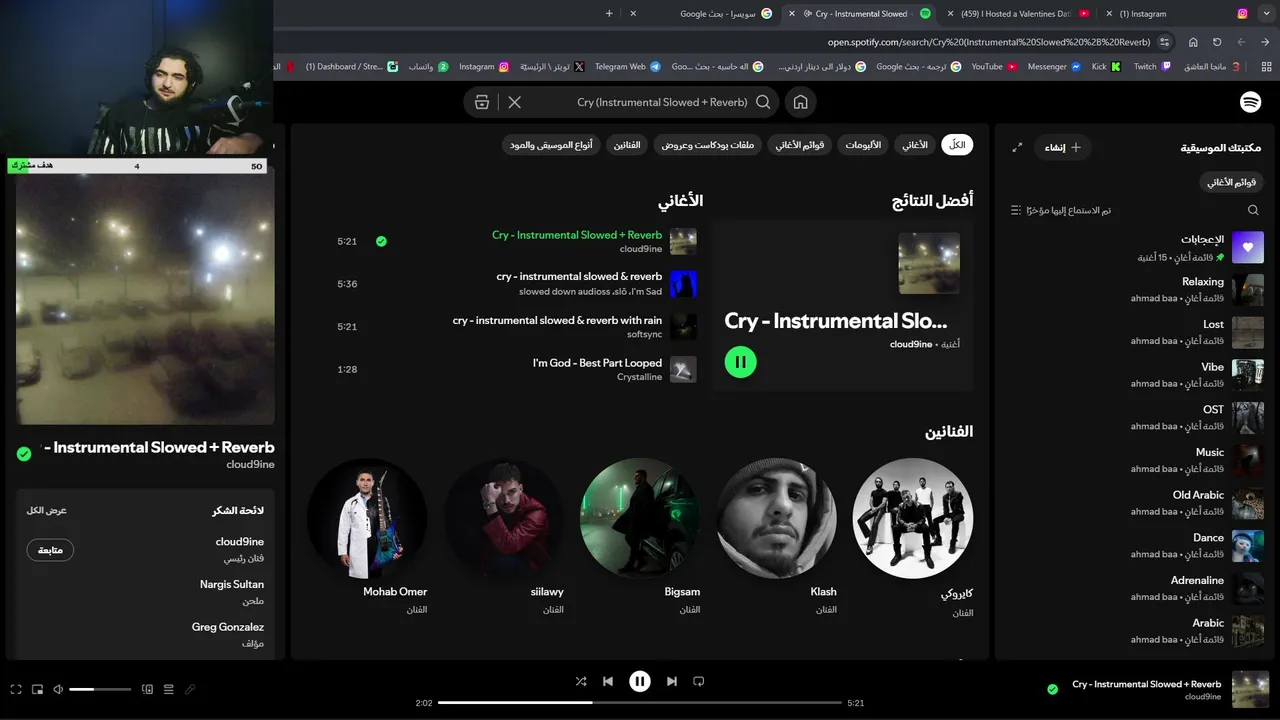Click the disabled lyrics microphone icon
The height and width of the screenshot is (720, 1280).
tap(189, 689)
